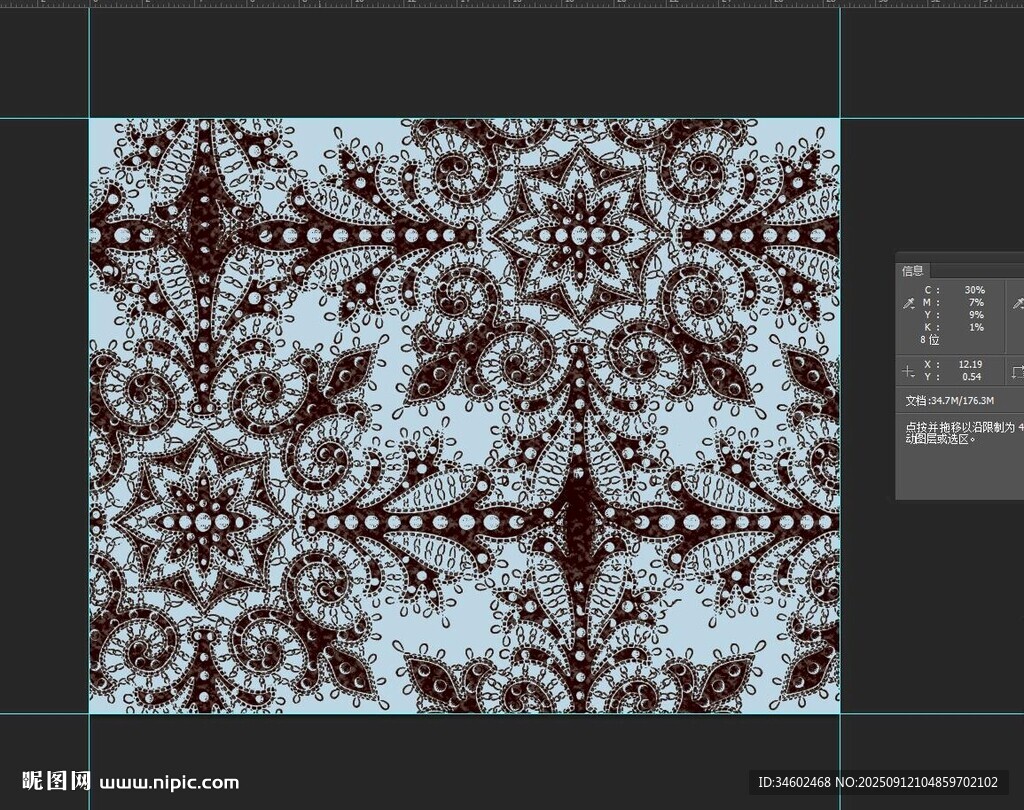This screenshot has width=1024, height=810.
Task: Click the '文档:34.7M/176.3M' document size text
Action: (950, 400)
